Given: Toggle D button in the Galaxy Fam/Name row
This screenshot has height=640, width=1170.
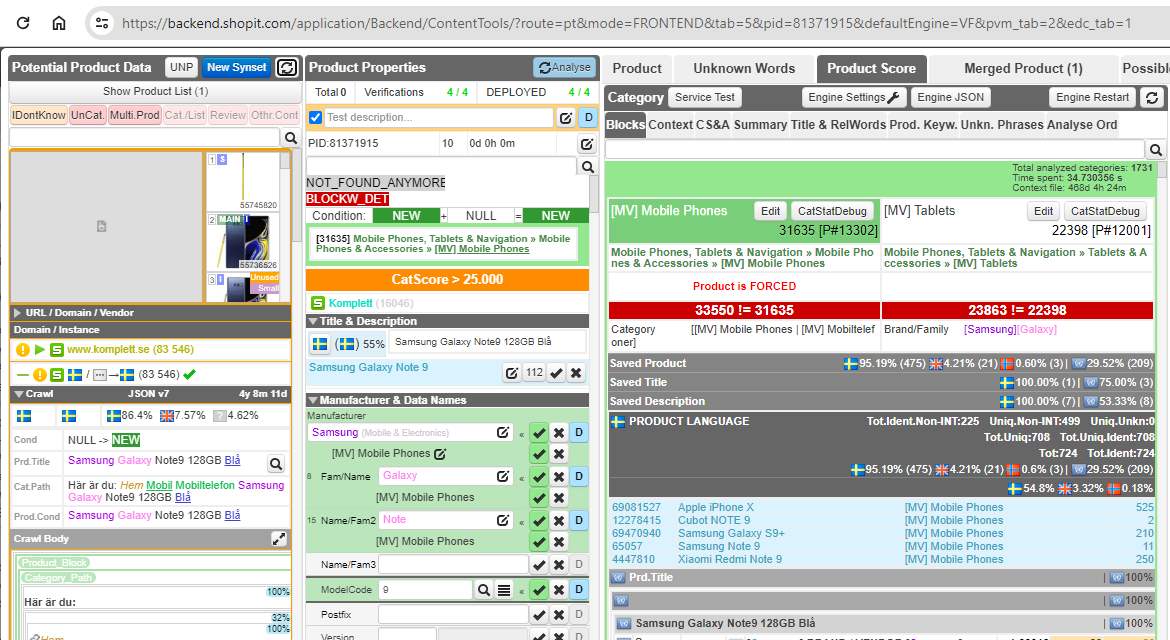Looking at the screenshot, I should click(x=578, y=476).
